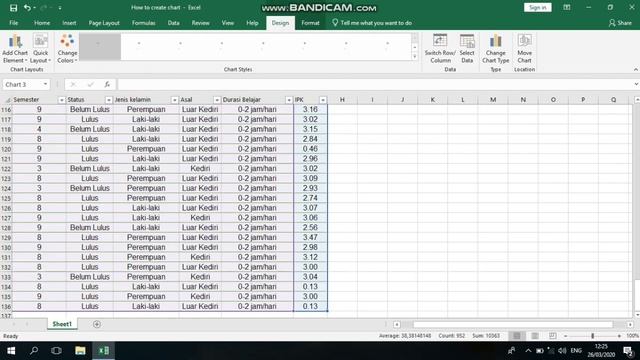Open Status column filter dropdown
The width and height of the screenshot is (640, 360).
click(109, 100)
